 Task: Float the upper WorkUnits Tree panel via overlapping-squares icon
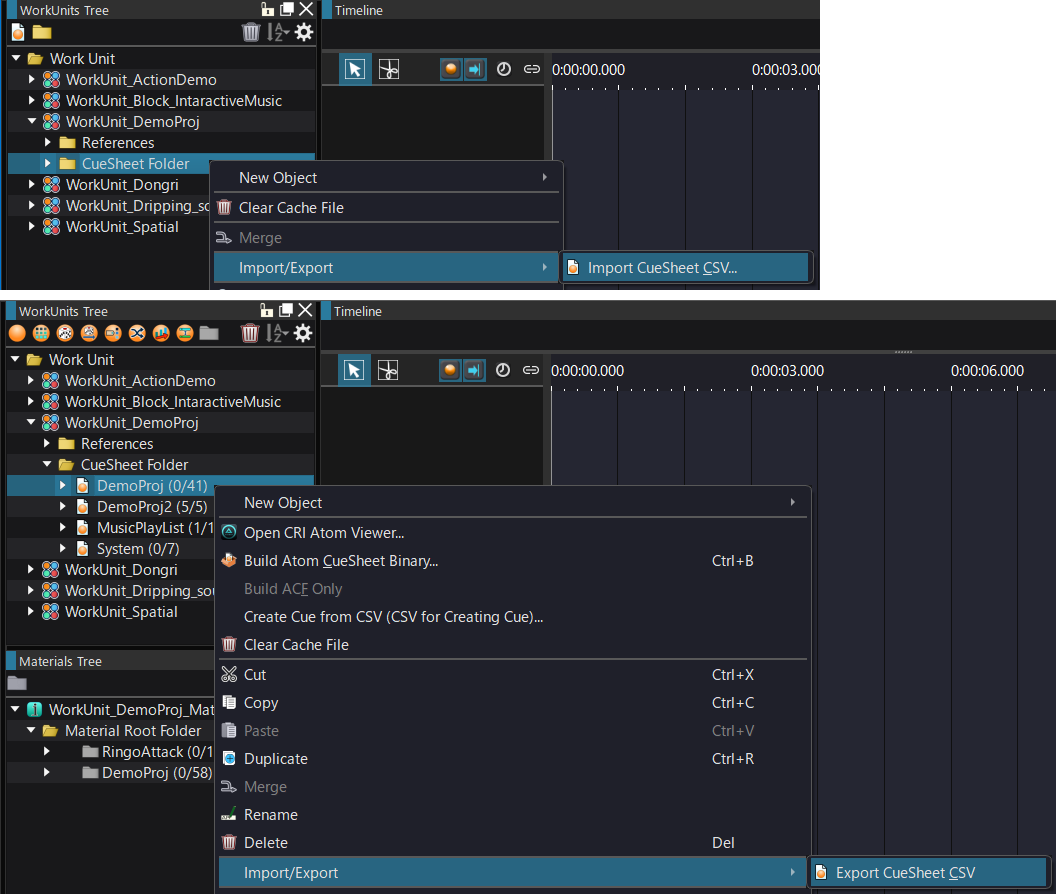(287, 9)
